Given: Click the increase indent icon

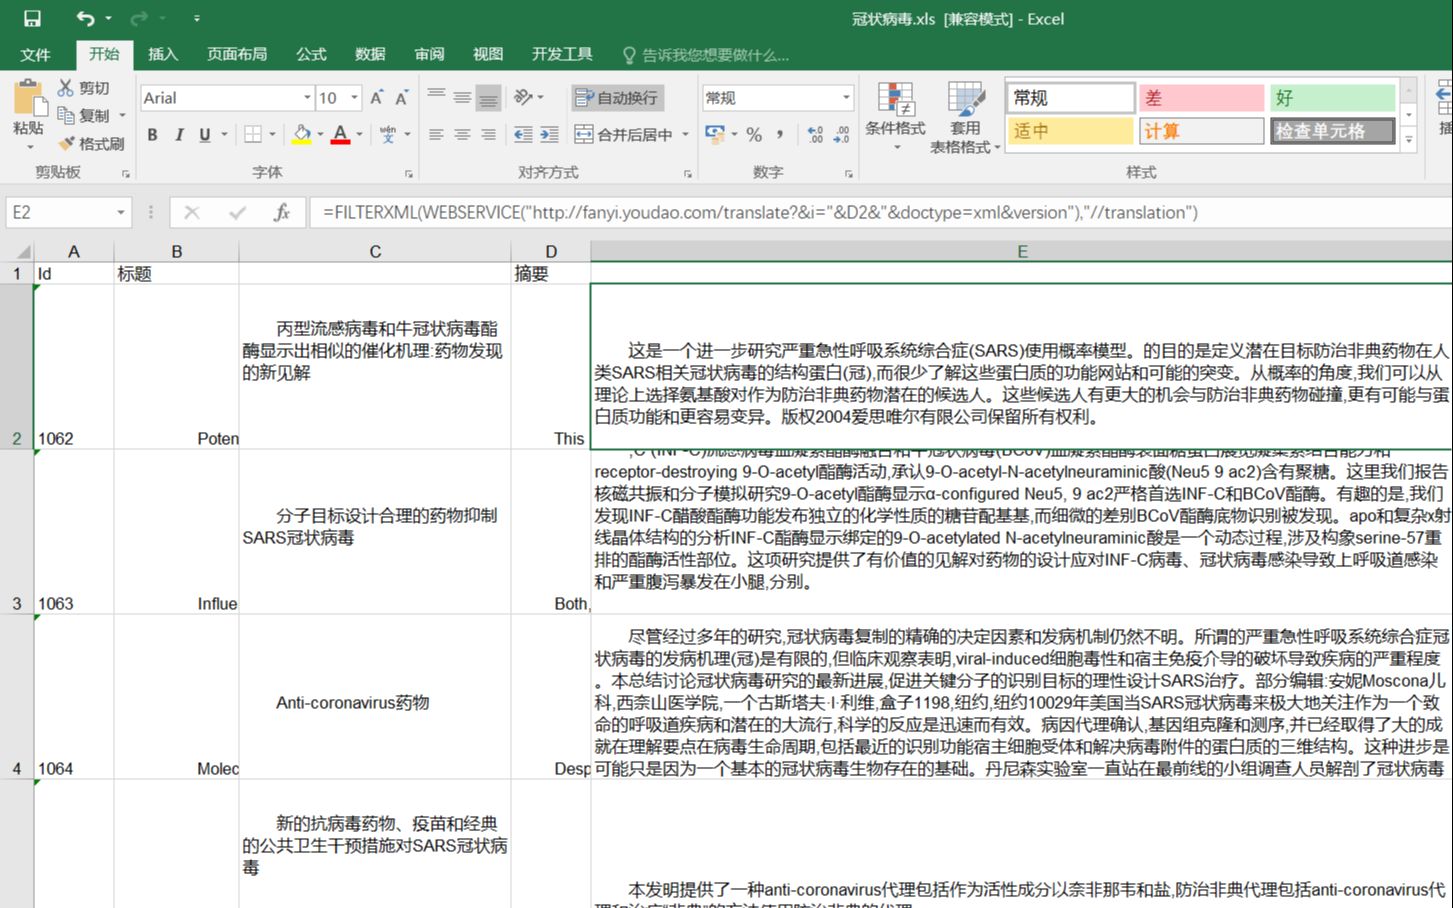Looking at the screenshot, I should (x=549, y=134).
